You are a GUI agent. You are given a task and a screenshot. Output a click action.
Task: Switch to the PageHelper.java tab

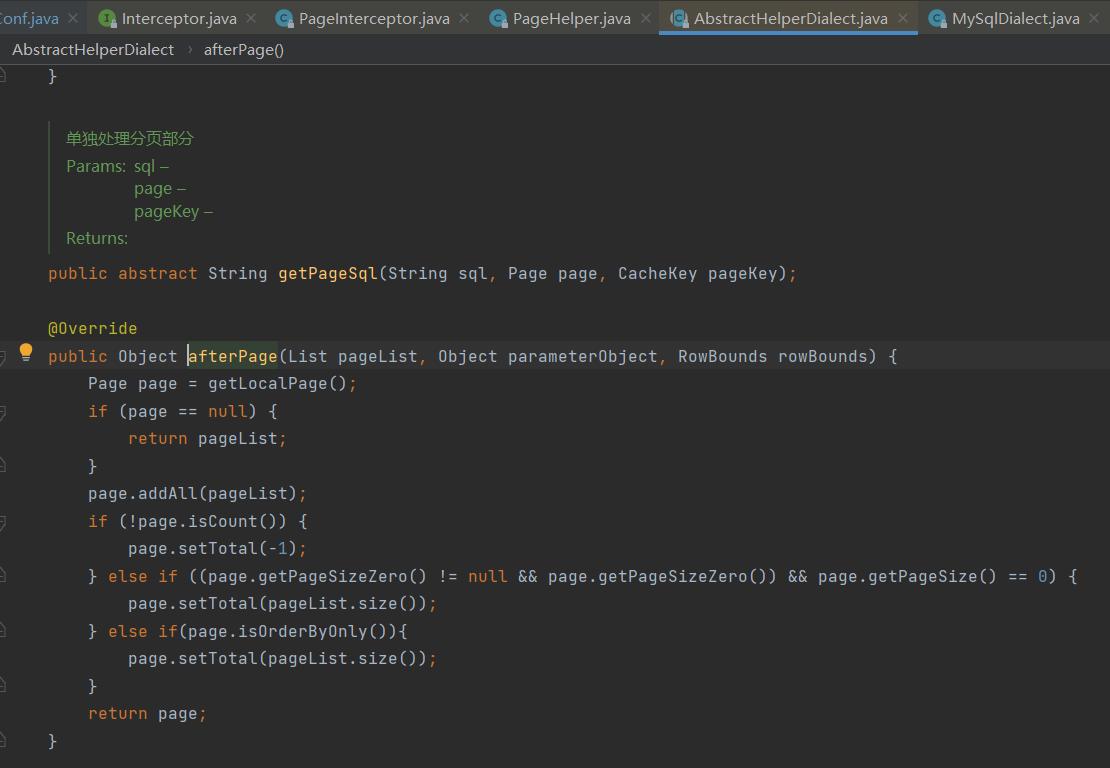click(x=571, y=18)
